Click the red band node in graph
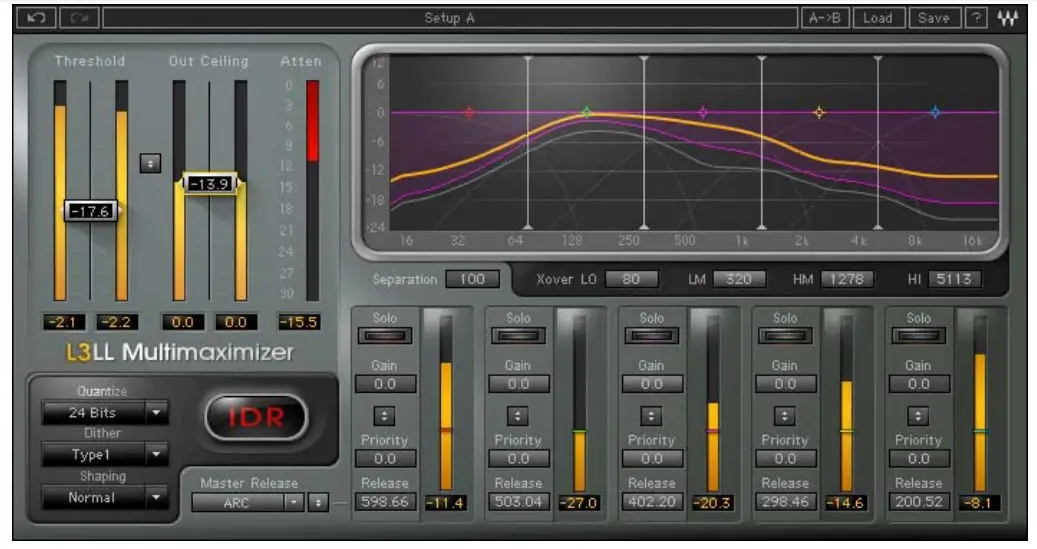 [x=469, y=112]
